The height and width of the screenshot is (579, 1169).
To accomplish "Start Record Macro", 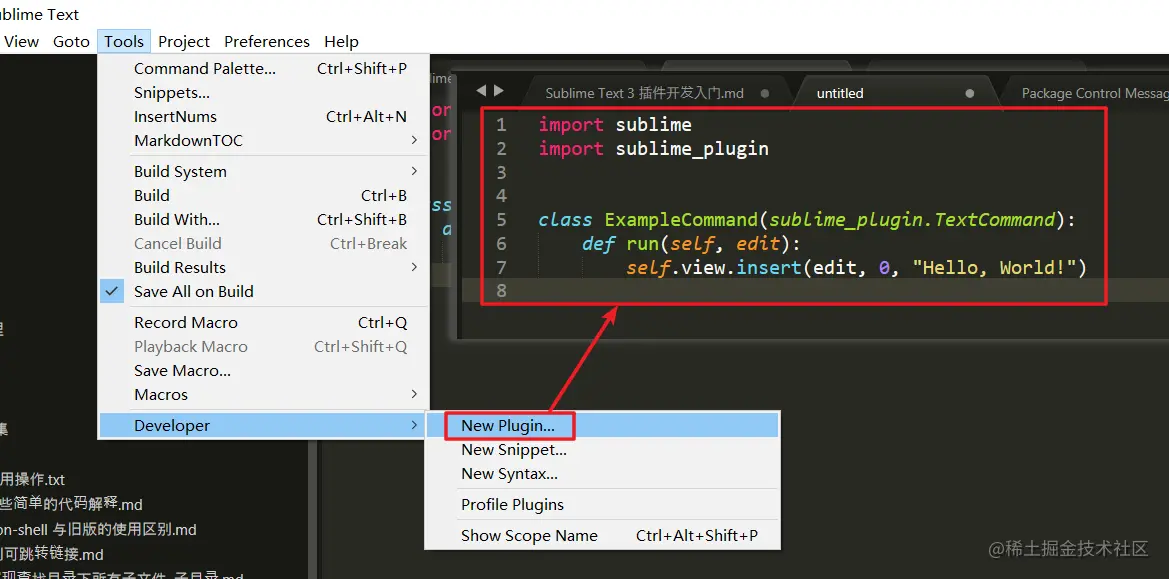I will 263,323.
